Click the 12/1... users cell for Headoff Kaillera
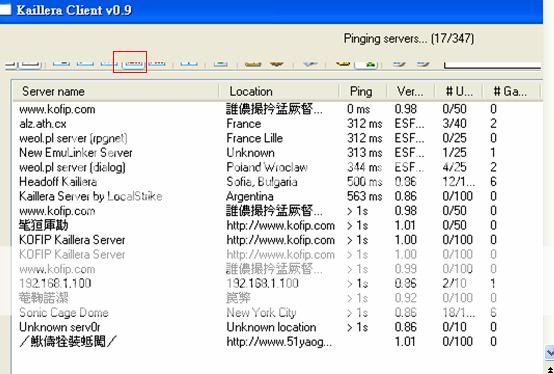The width and height of the screenshot is (554, 374). click(x=459, y=182)
